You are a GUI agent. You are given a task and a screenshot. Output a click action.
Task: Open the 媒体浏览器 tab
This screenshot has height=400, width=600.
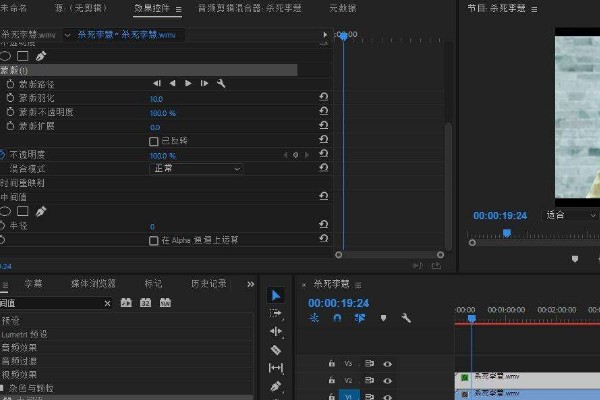92,283
